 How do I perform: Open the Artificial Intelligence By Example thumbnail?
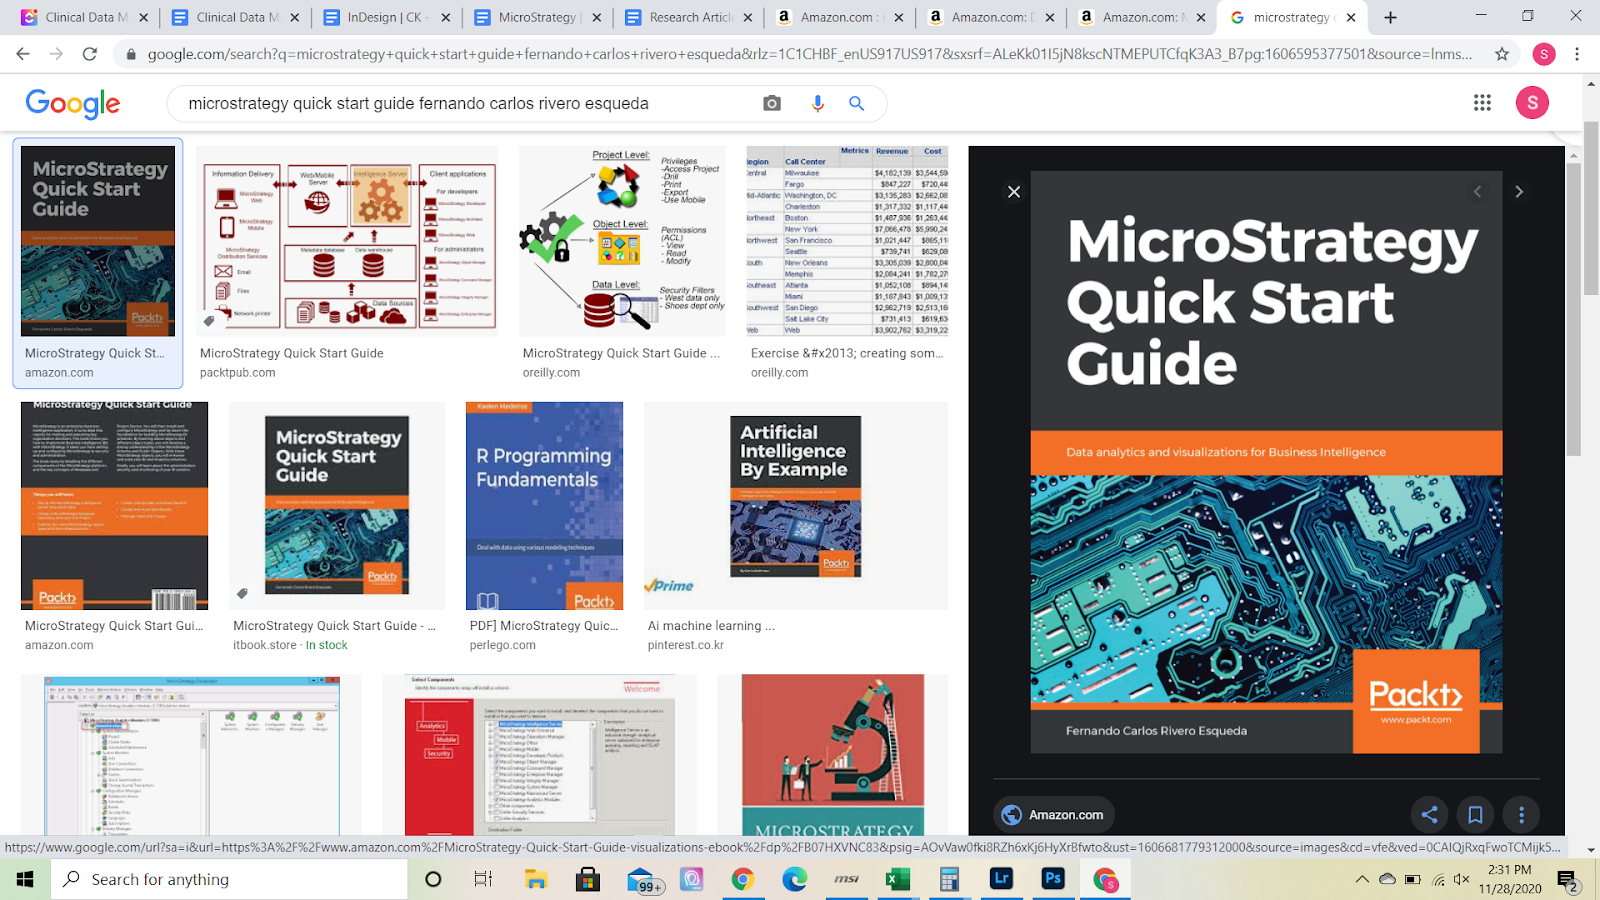click(x=796, y=506)
